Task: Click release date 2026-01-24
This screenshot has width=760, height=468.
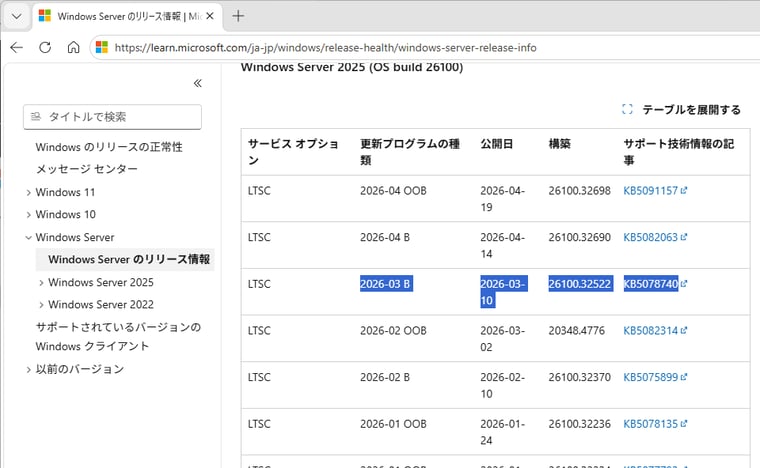Action: (503, 432)
